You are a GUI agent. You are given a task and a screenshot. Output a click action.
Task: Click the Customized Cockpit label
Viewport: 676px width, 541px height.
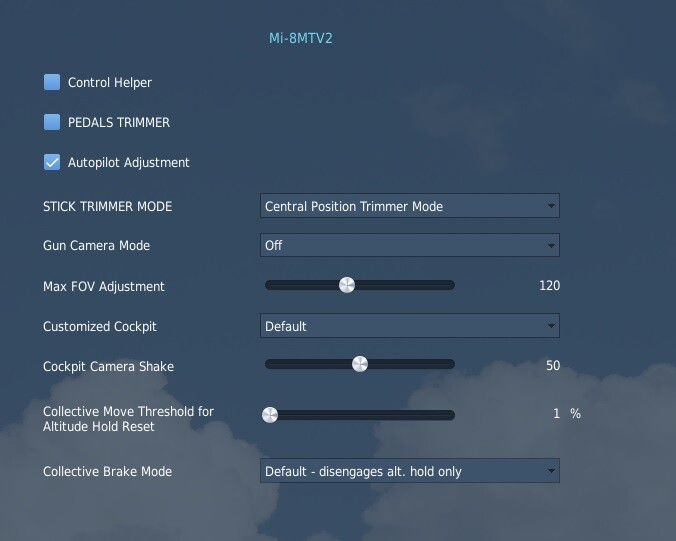click(100, 326)
